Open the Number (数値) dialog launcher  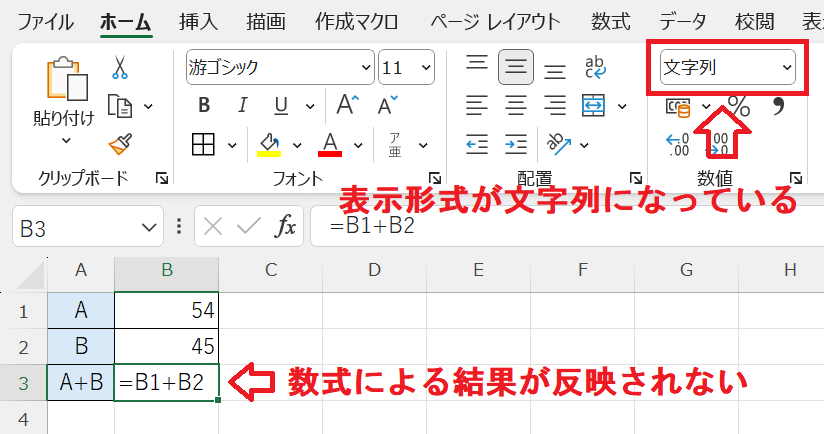point(796,179)
